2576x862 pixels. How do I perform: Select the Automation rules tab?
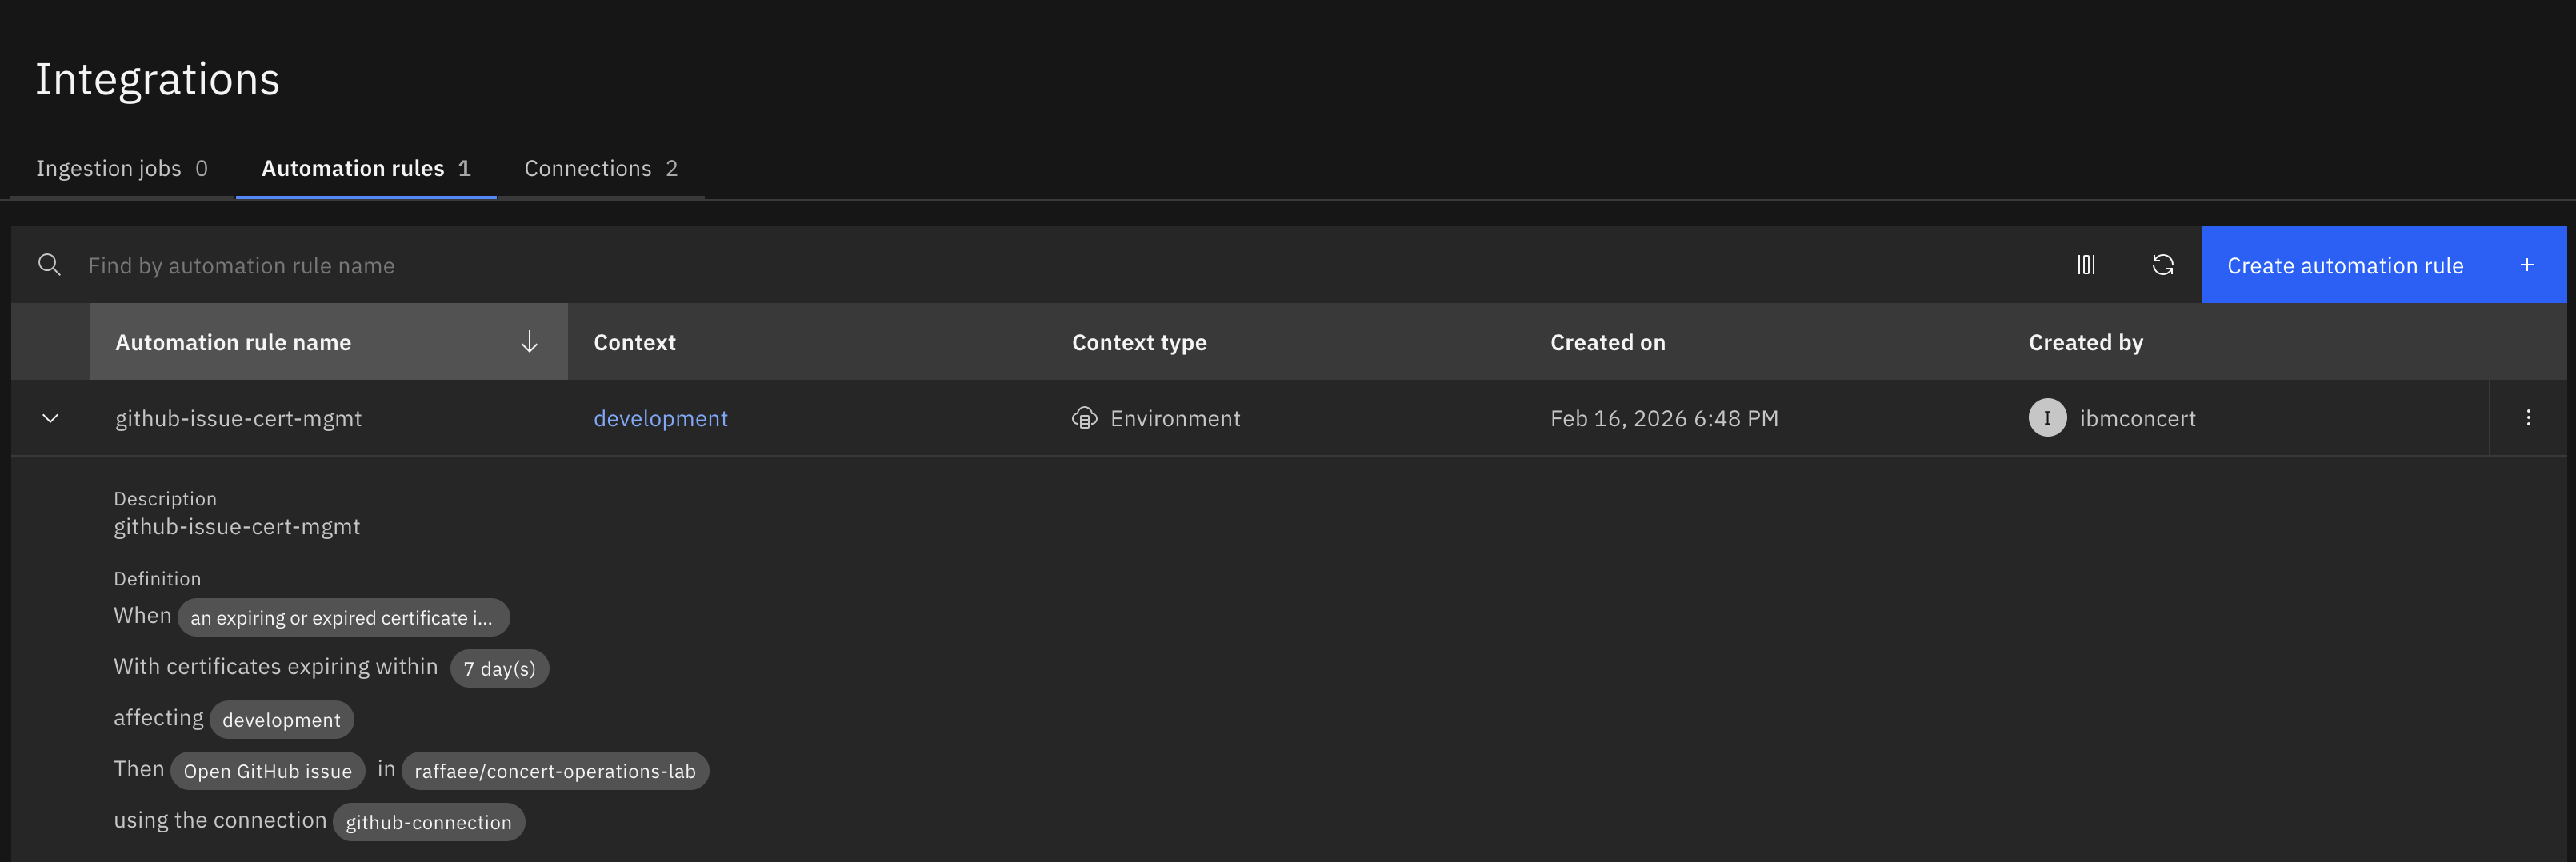coord(365,168)
